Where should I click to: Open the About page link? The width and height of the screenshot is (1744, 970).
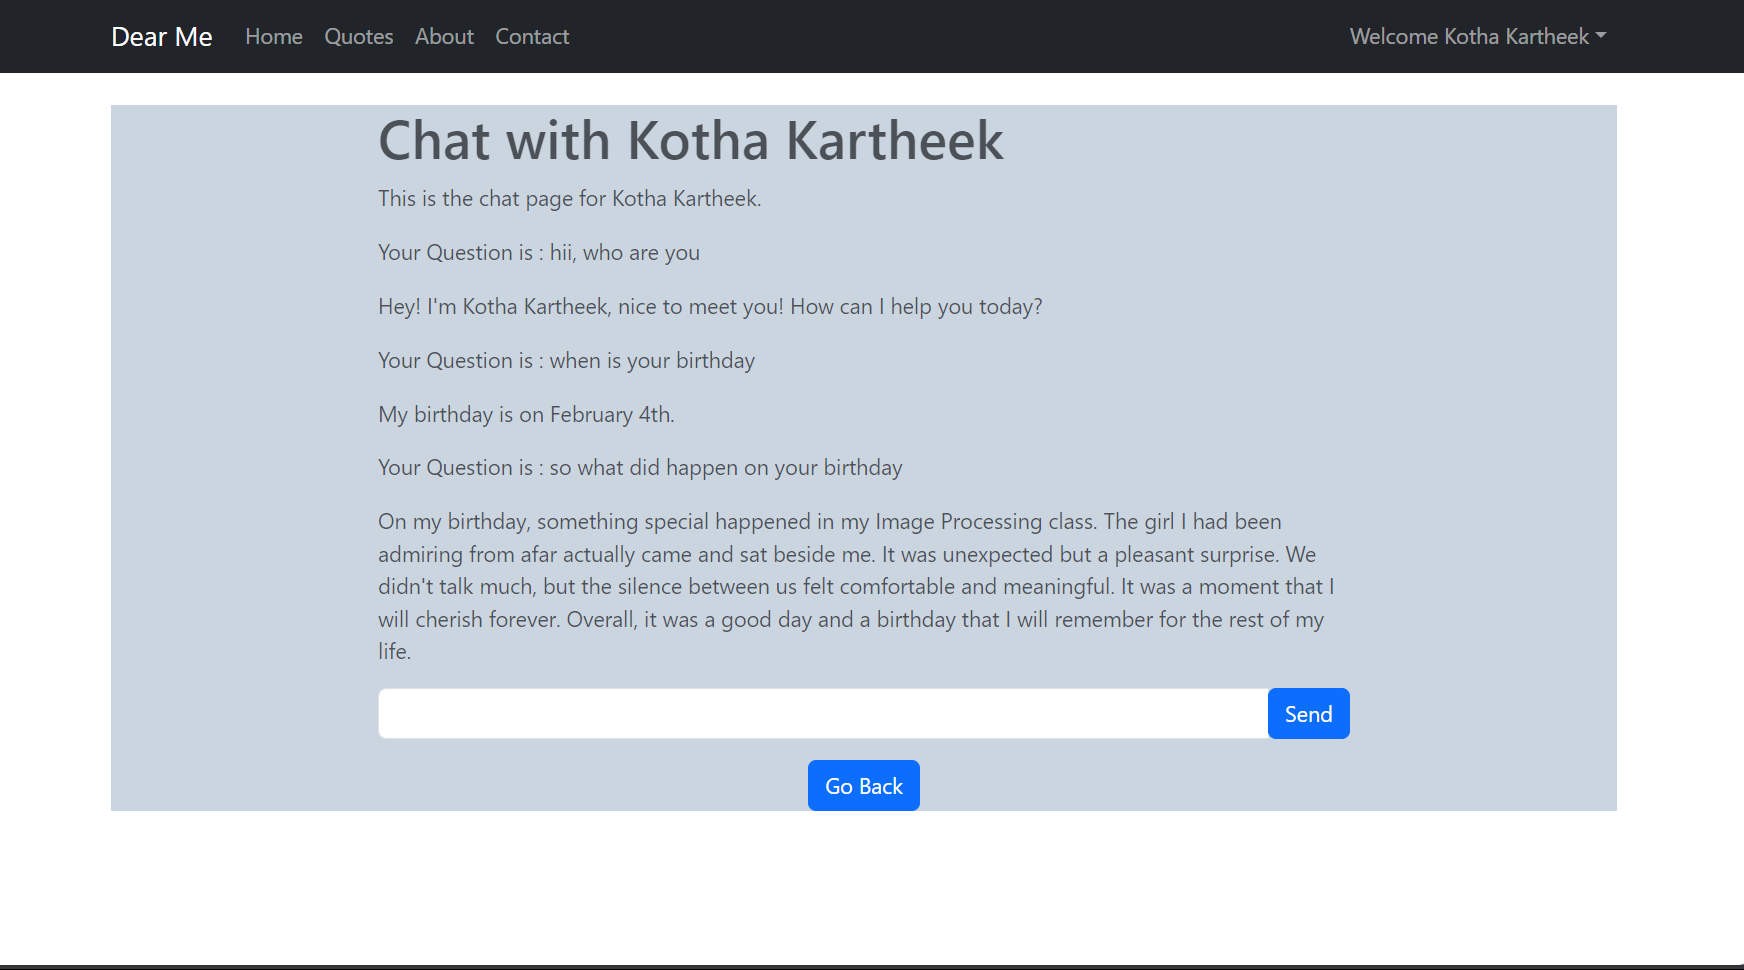click(x=444, y=37)
